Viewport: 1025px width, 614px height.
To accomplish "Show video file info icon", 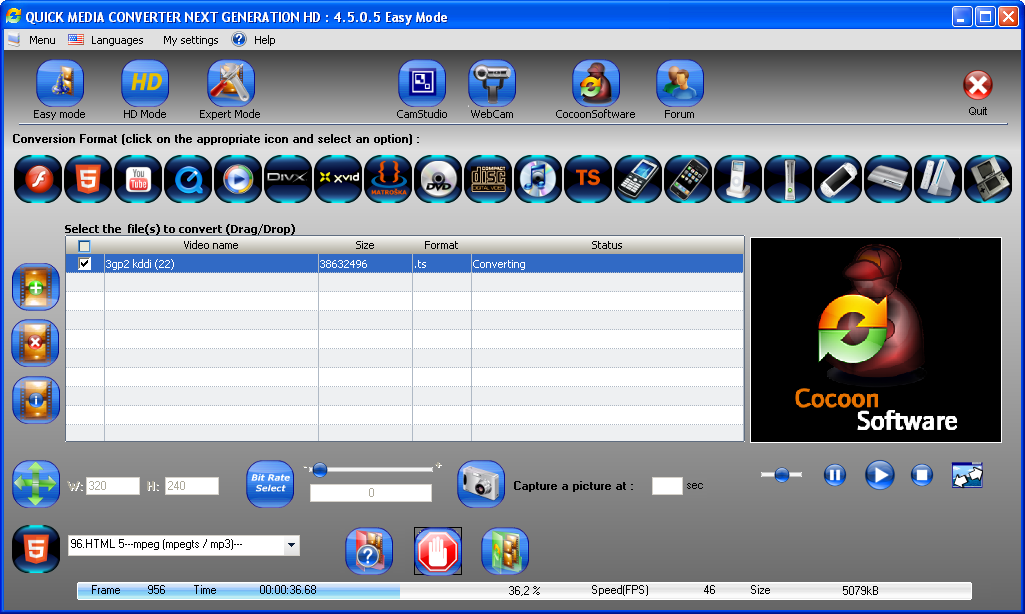I will point(36,400).
